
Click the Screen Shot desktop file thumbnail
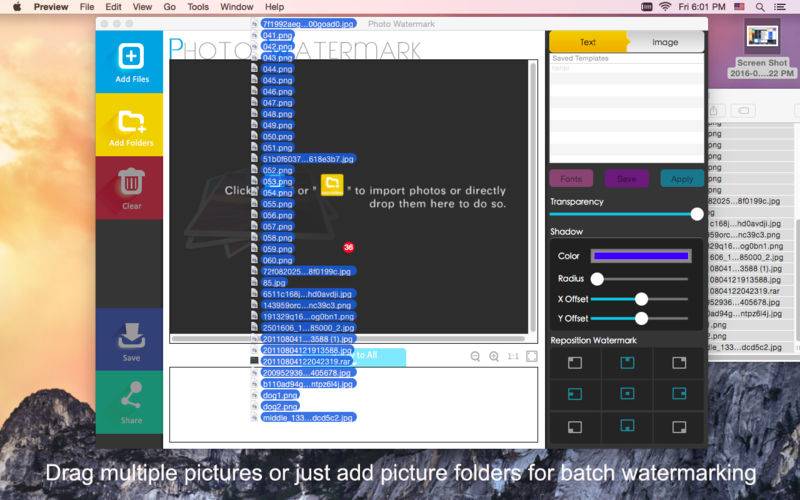coord(762,37)
